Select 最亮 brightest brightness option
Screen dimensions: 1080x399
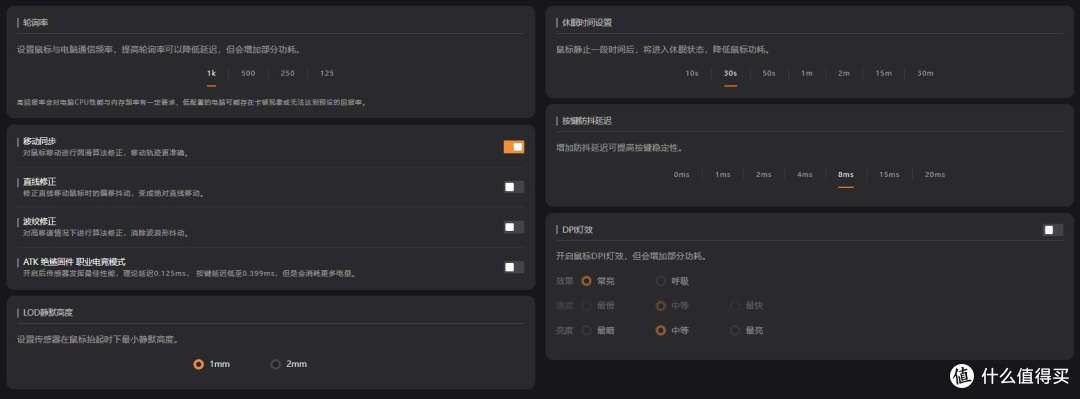[747, 330]
